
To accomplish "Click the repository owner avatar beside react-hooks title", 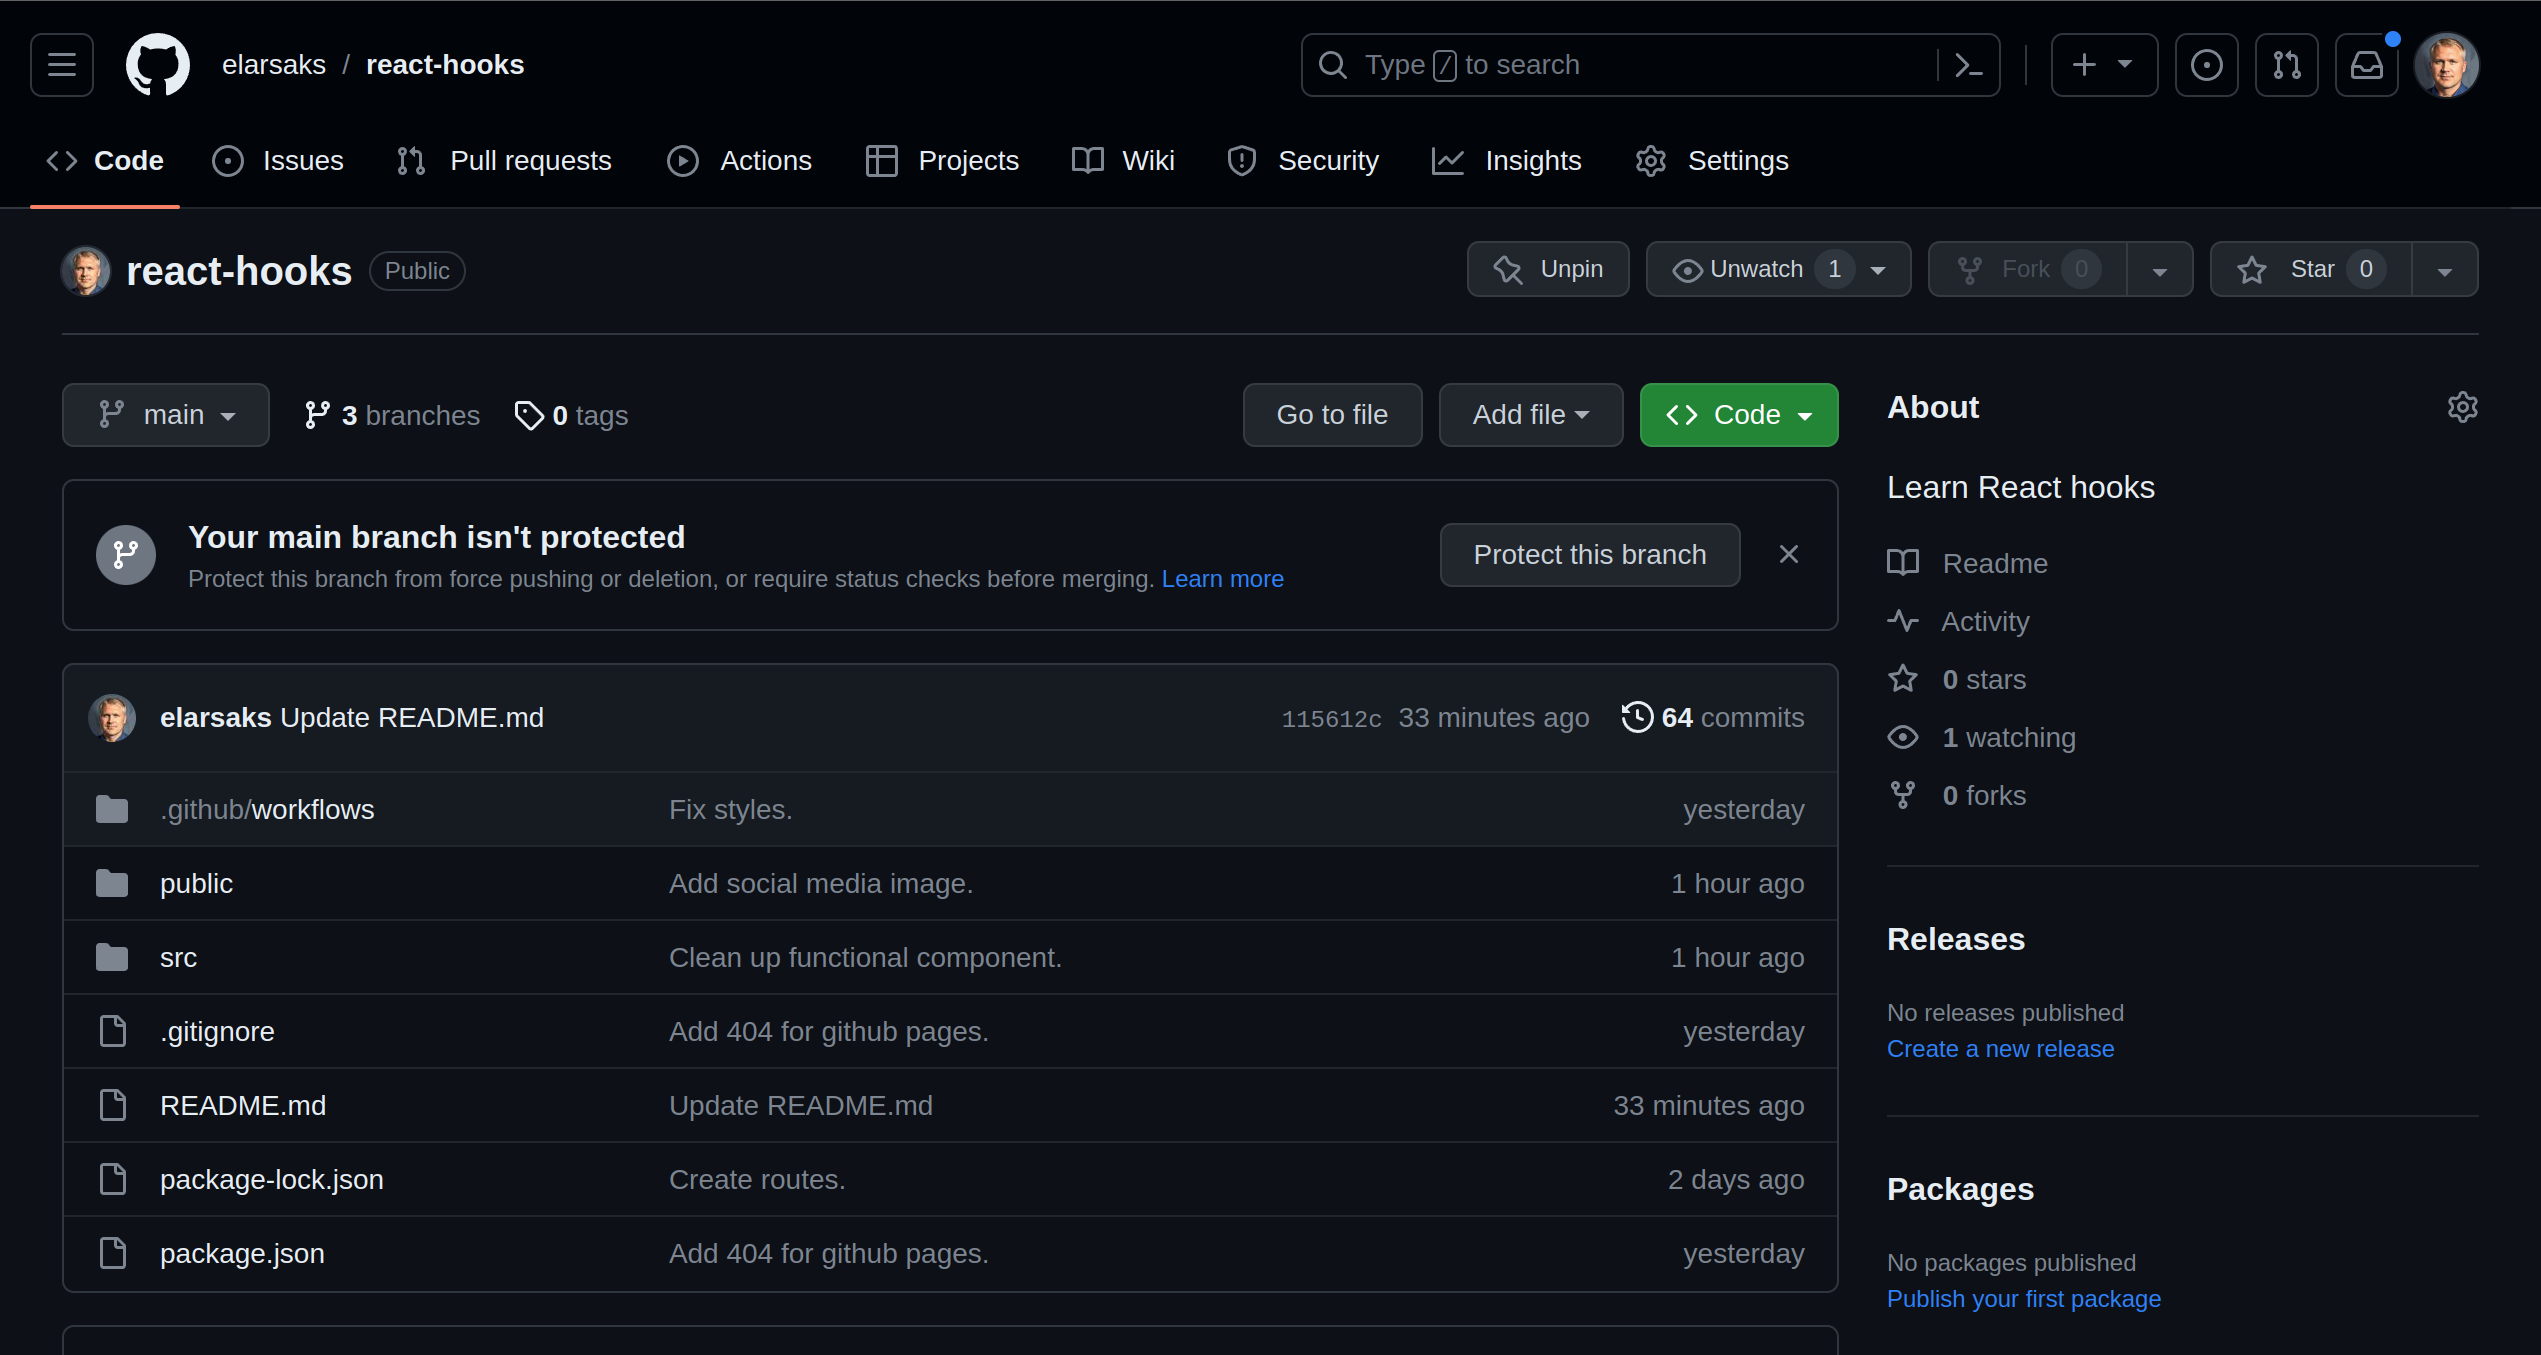I will coord(86,271).
